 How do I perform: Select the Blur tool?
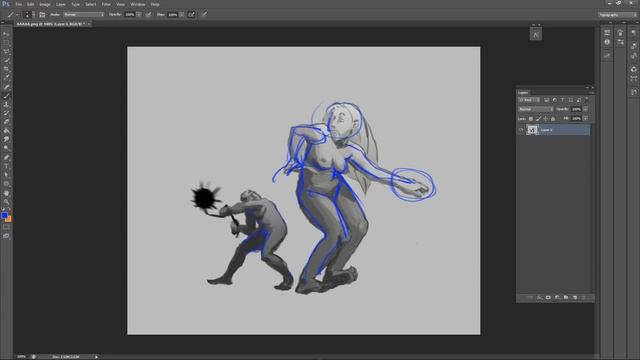[x=6, y=140]
